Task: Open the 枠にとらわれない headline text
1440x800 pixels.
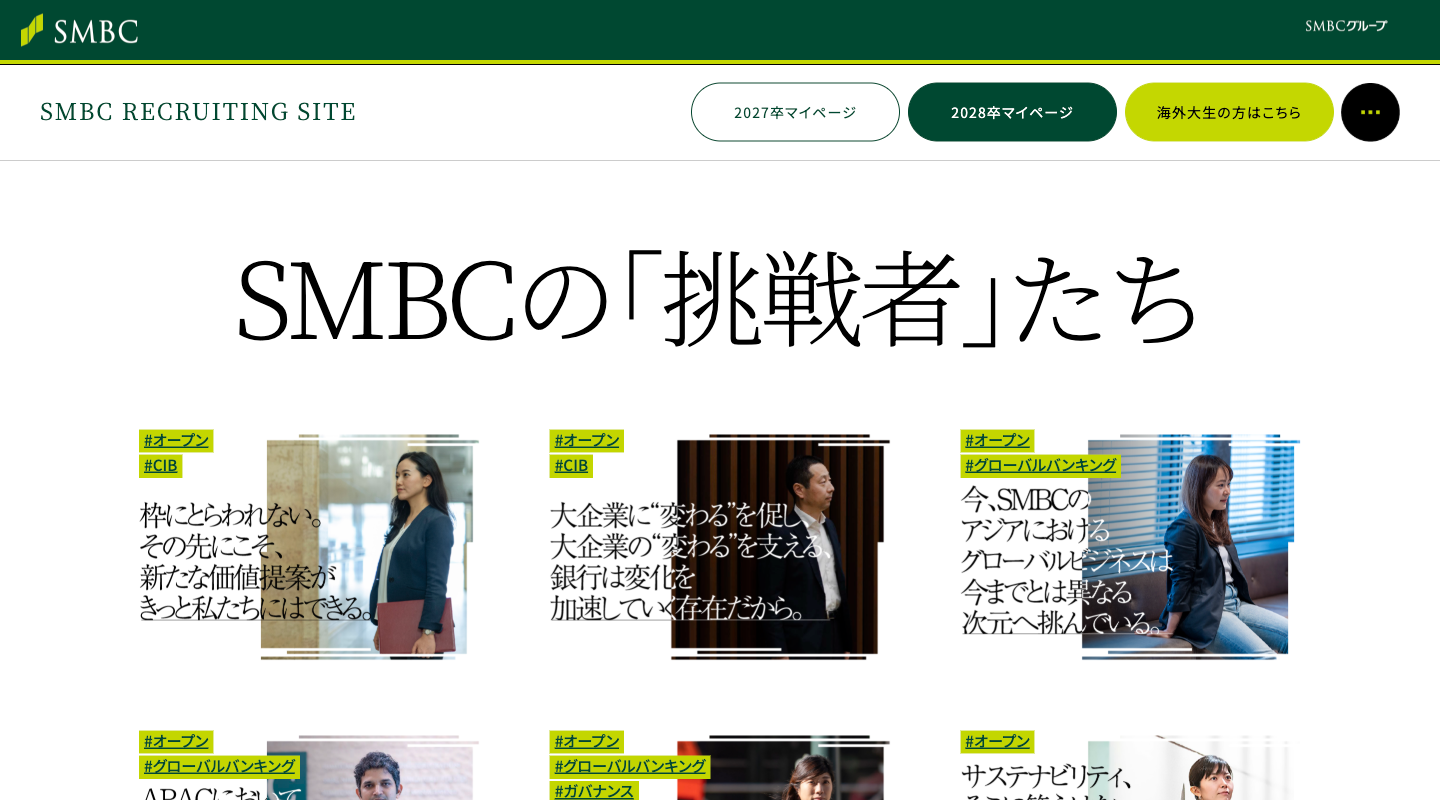Action: [x=258, y=561]
